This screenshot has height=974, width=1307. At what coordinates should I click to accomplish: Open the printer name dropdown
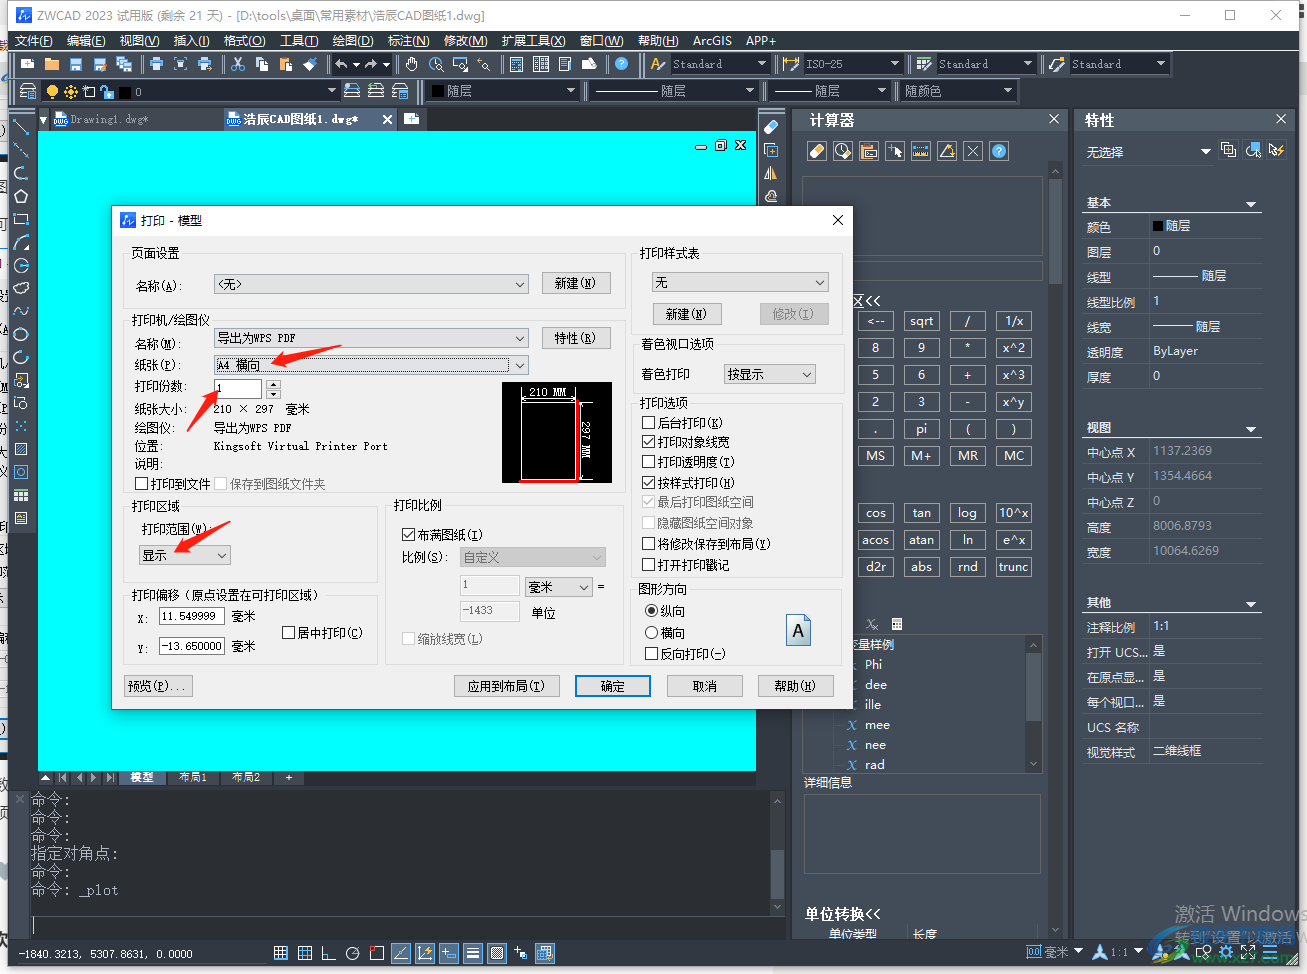371,338
